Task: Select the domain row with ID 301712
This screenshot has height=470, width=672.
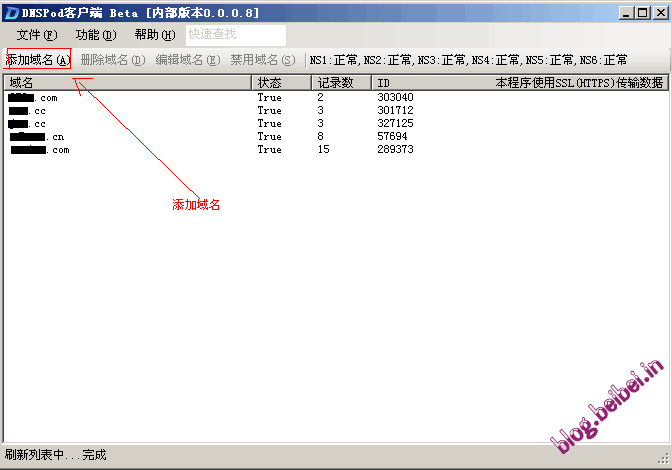Action: (336, 111)
